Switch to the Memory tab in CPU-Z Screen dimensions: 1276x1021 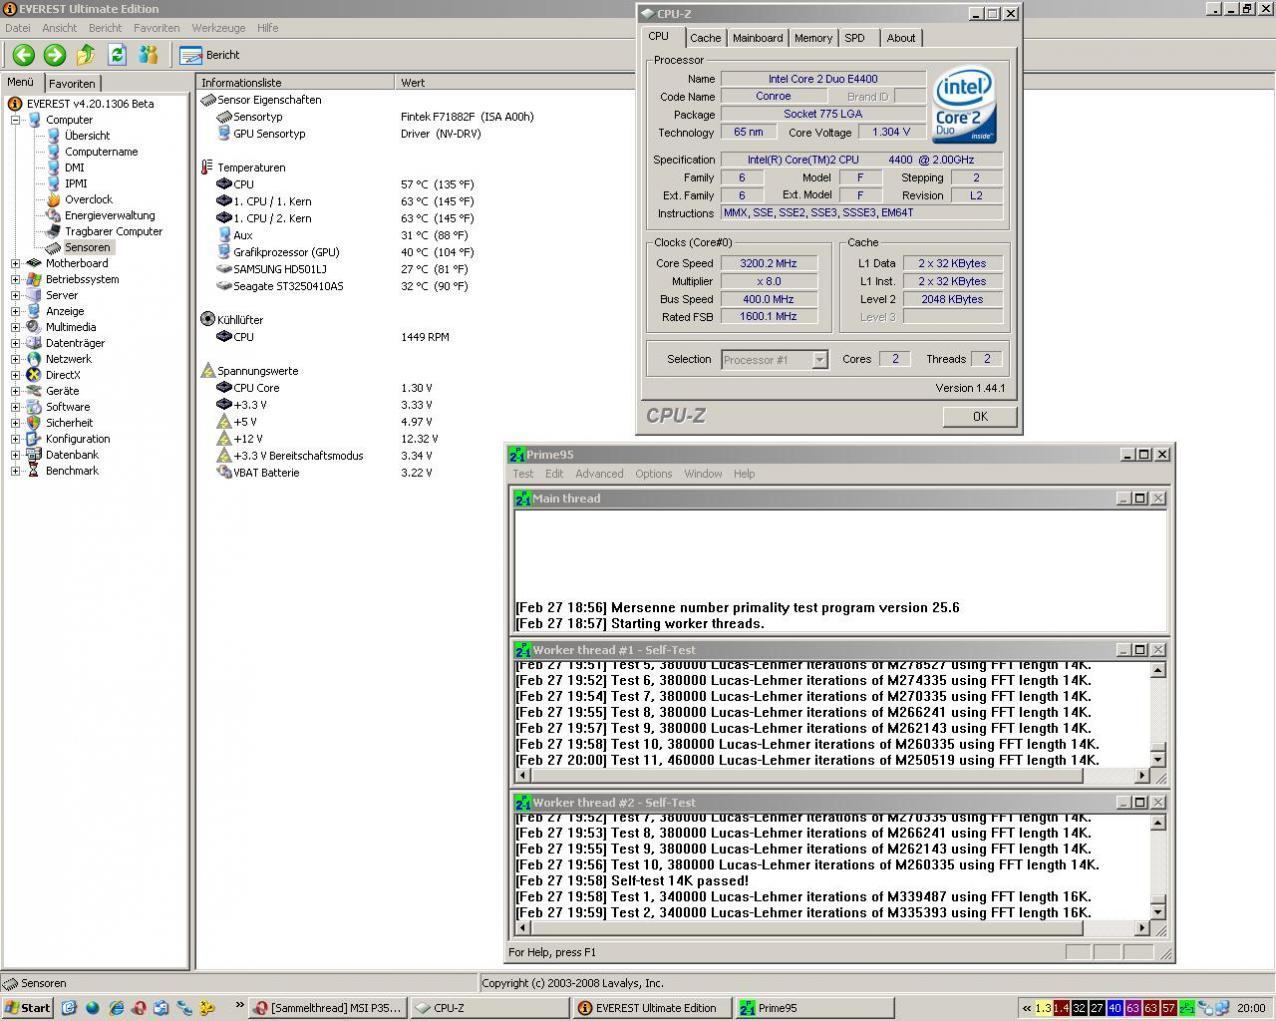pyautogui.click(x=813, y=38)
